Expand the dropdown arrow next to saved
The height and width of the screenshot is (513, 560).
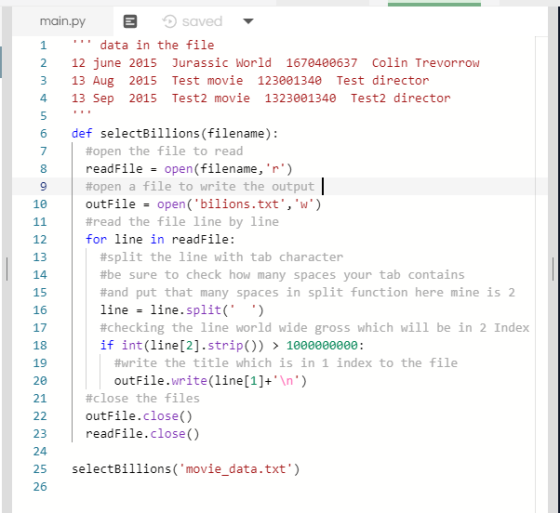pos(248,21)
